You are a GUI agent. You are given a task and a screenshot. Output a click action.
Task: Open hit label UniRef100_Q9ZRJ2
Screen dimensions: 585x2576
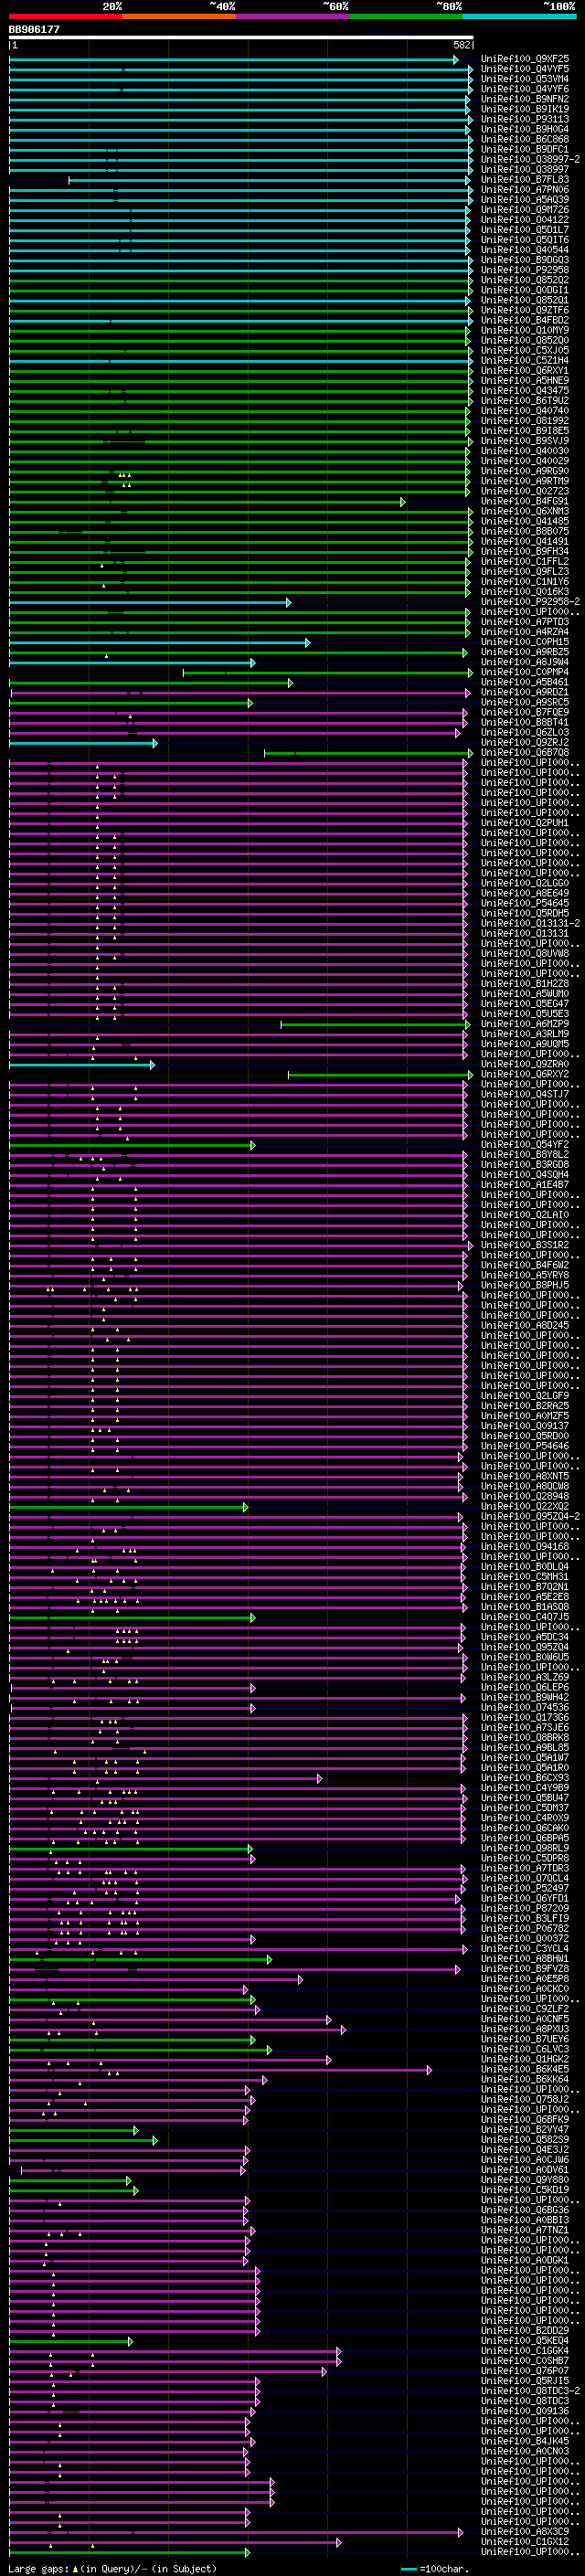tap(525, 743)
